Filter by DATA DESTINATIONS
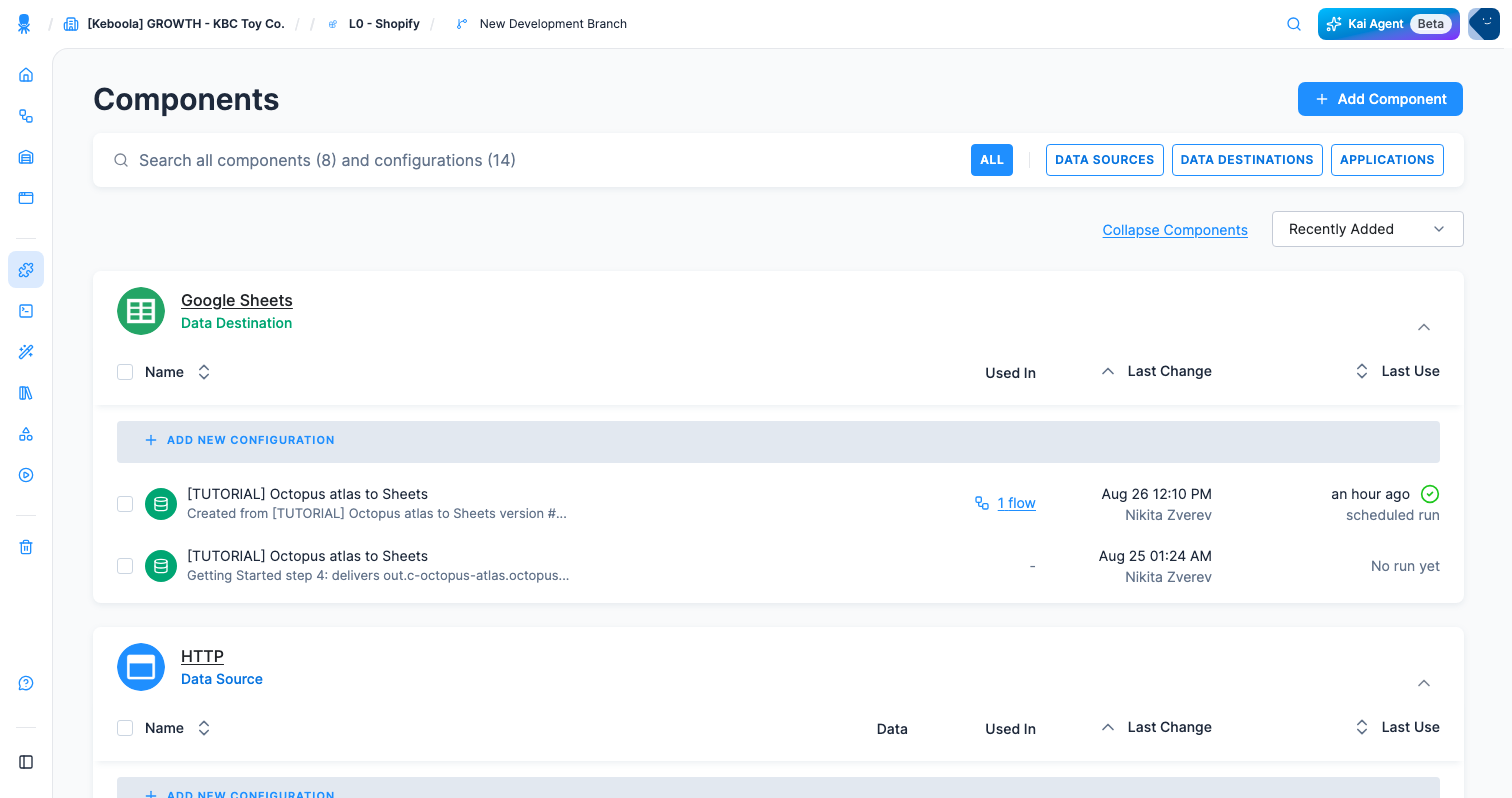 pyautogui.click(x=1247, y=160)
